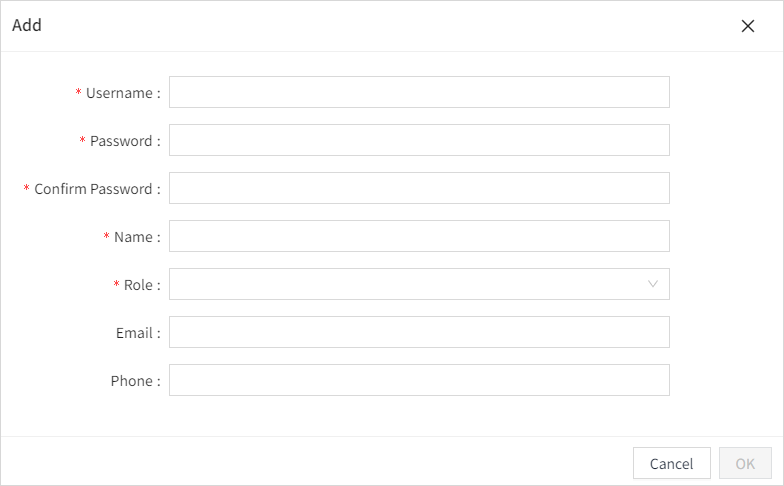
Task: Focus the Phone input field
Action: (x=419, y=380)
